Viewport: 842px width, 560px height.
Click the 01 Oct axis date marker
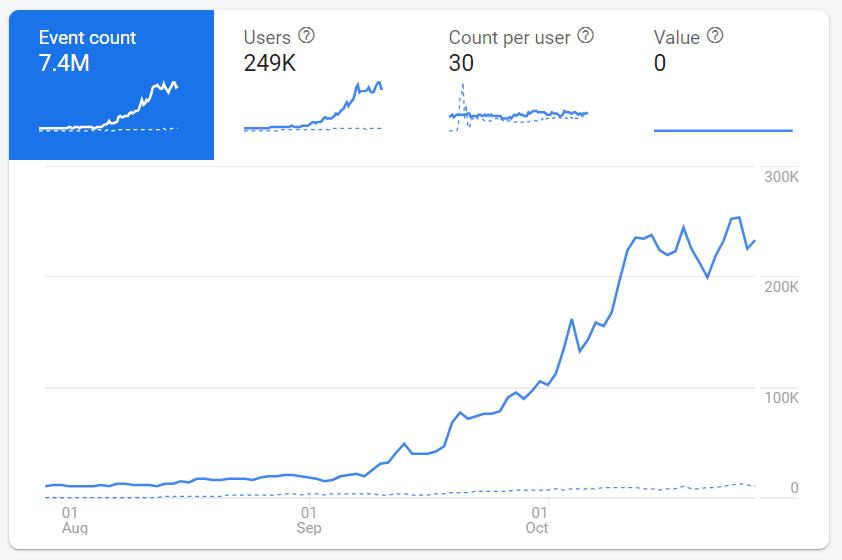(537, 520)
